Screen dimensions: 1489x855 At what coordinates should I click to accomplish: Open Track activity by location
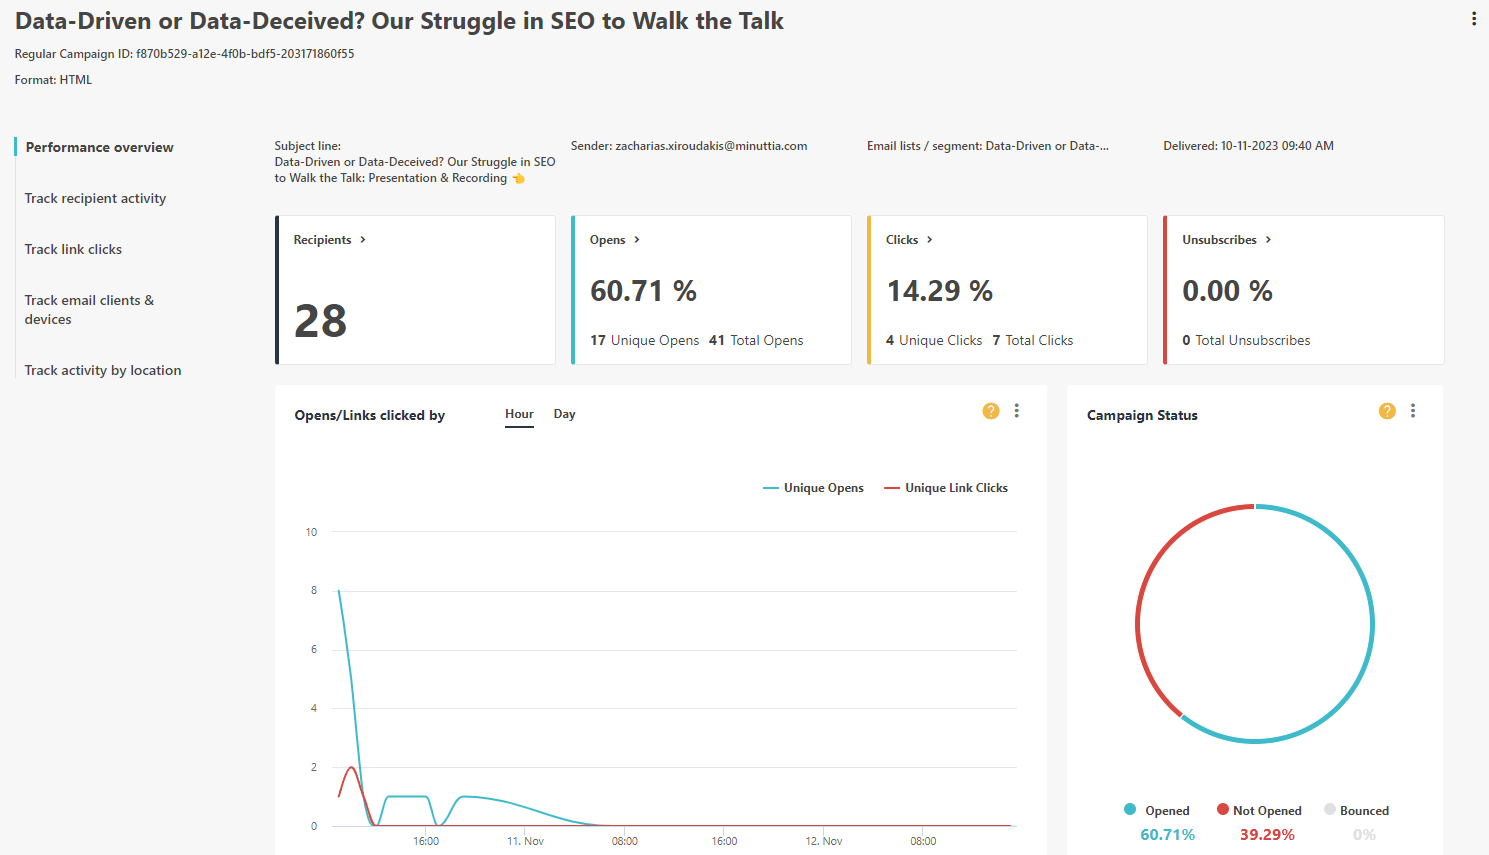coord(103,370)
